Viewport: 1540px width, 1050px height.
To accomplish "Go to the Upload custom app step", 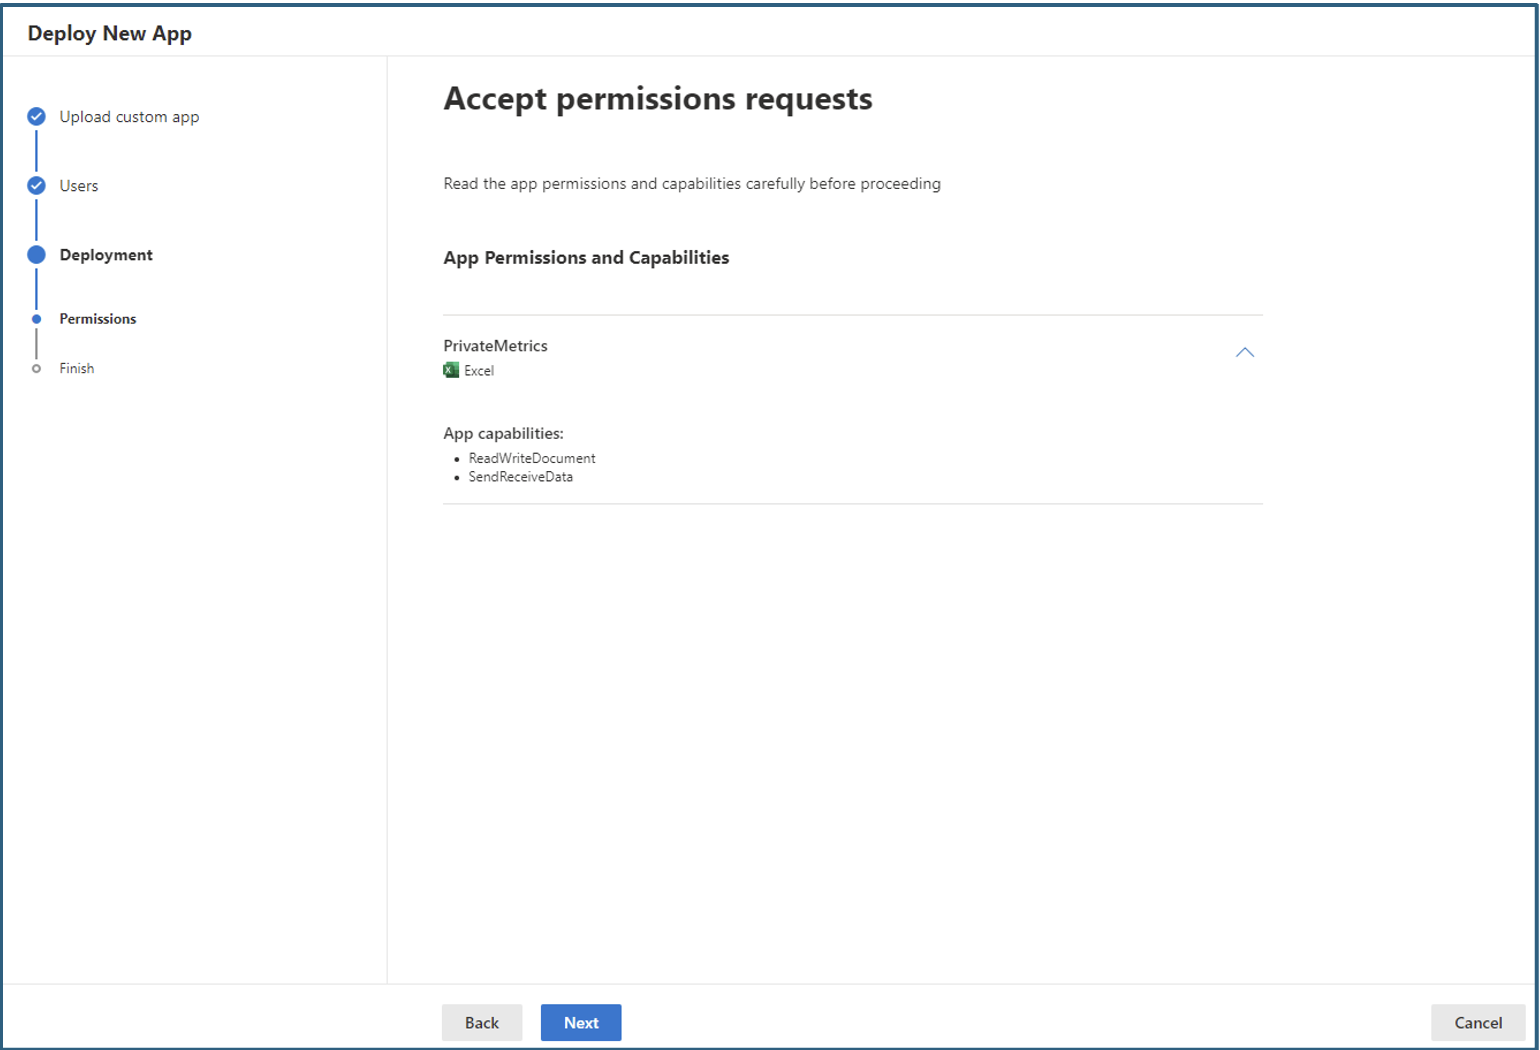I will click(129, 117).
